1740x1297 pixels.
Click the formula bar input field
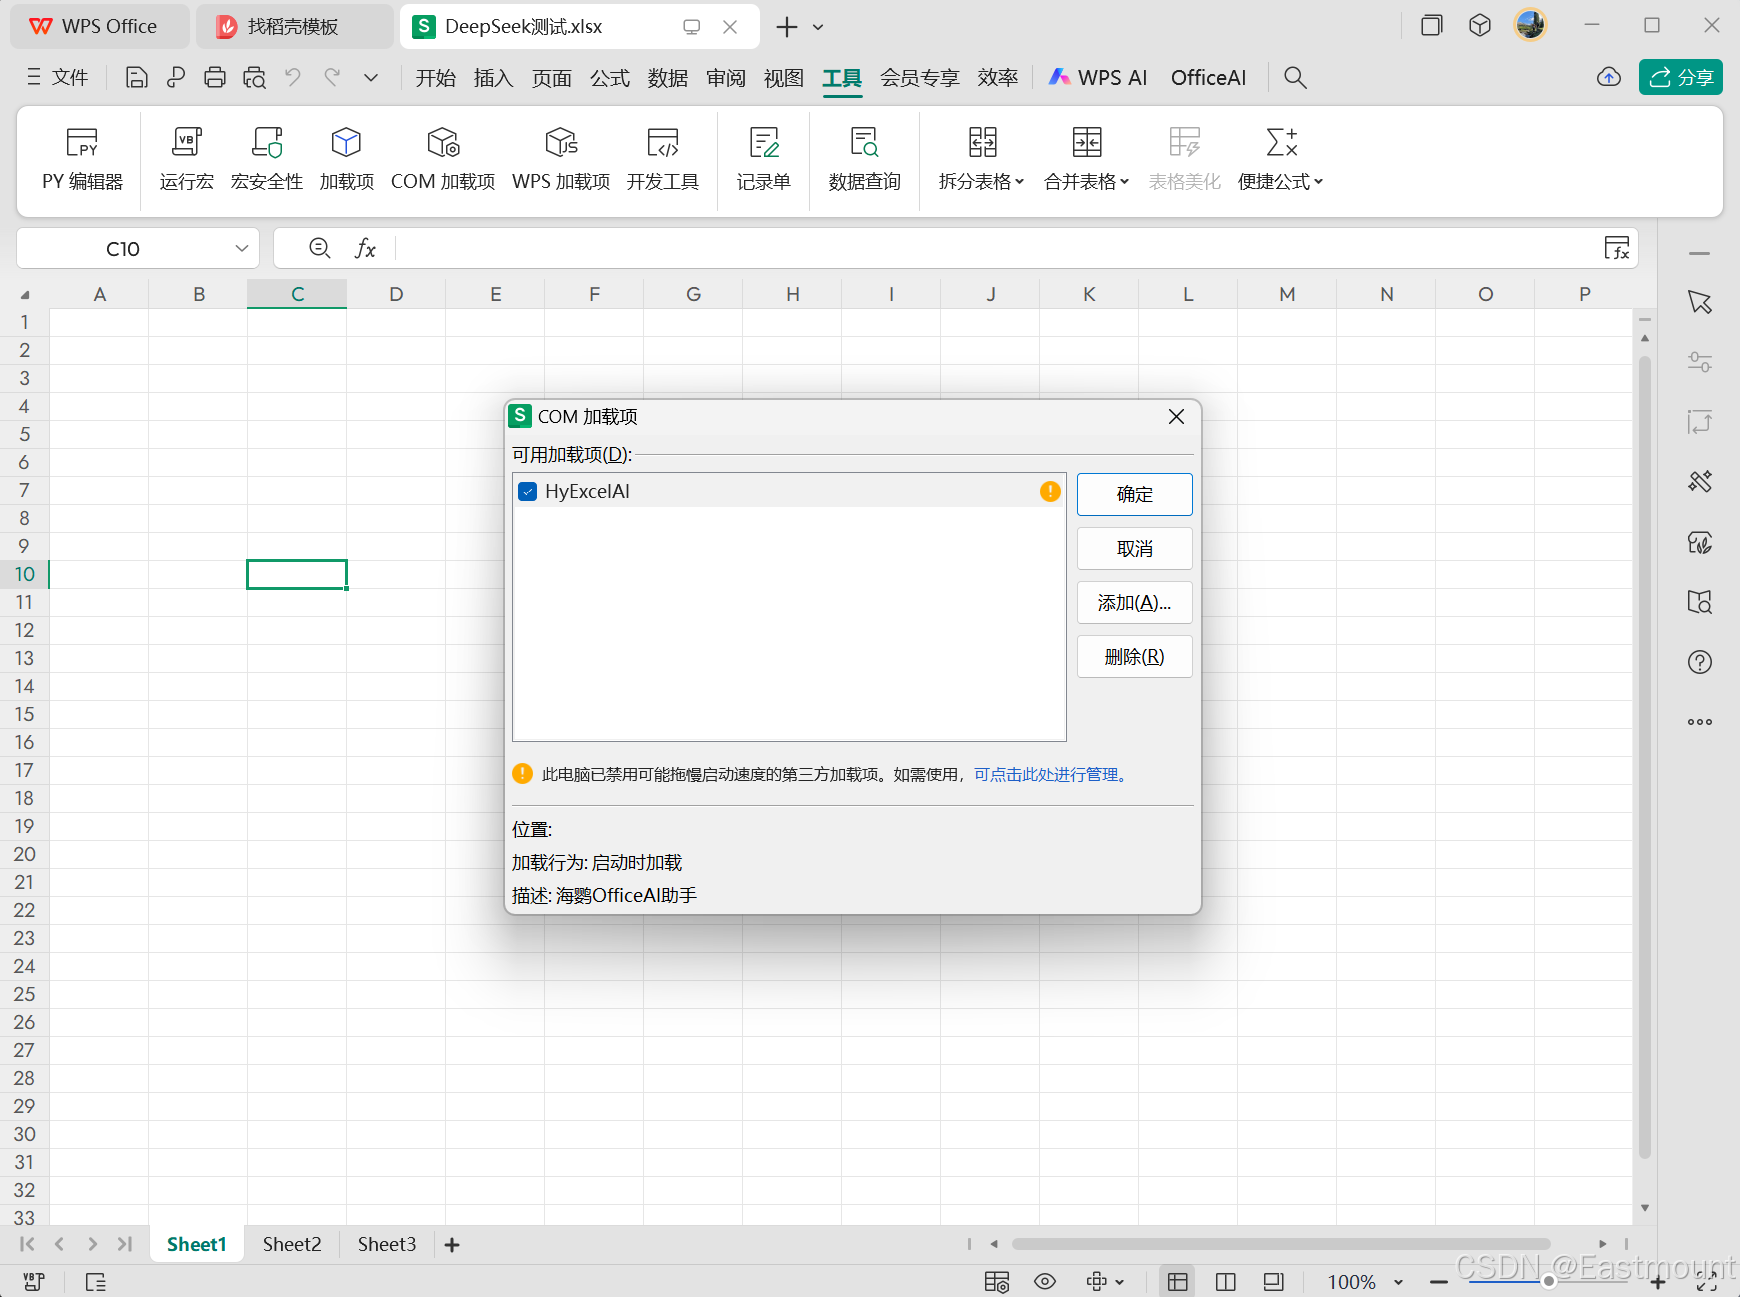coord(996,248)
